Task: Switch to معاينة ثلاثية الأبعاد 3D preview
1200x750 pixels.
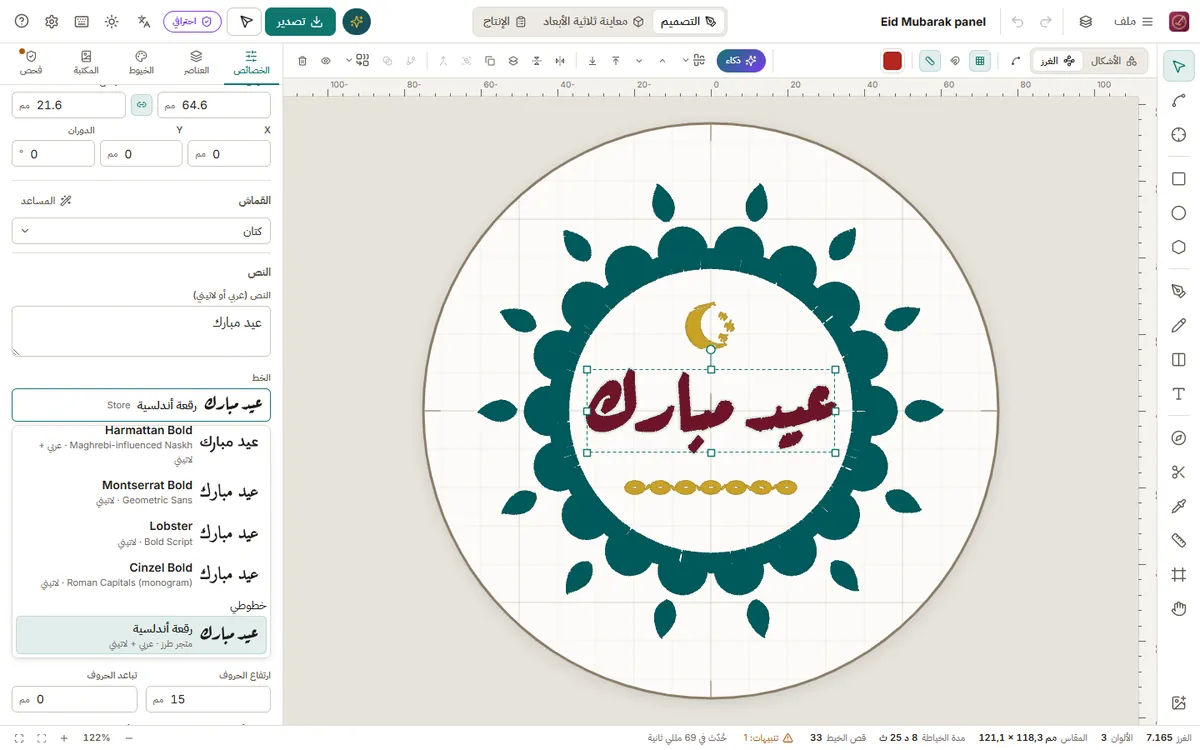Action: pyautogui.click(x=595, y=21)
